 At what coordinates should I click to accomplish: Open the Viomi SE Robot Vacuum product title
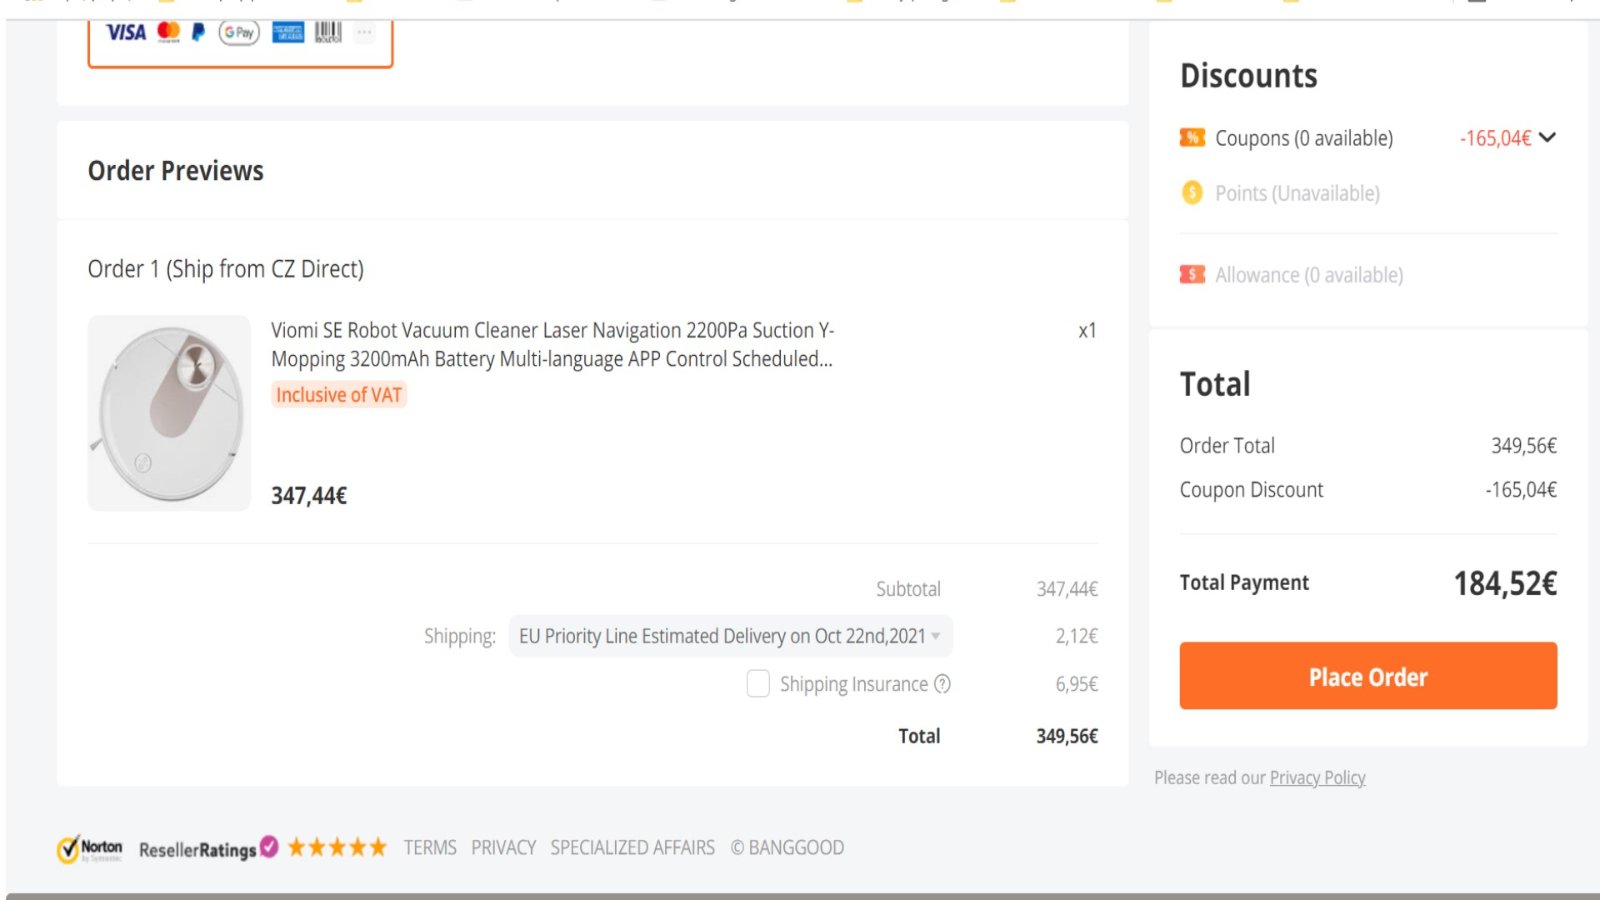pos(552,345)
